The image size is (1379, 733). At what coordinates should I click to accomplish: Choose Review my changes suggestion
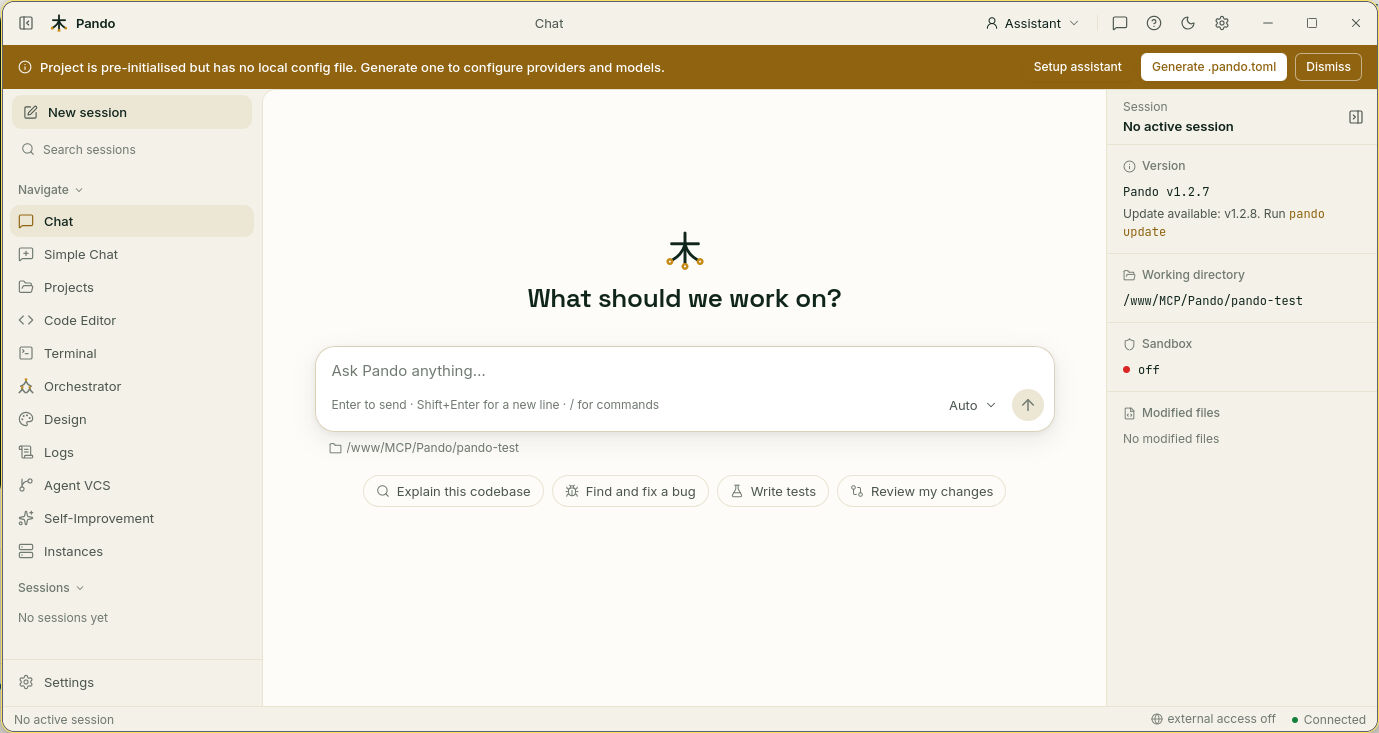[x=921, y=491]
